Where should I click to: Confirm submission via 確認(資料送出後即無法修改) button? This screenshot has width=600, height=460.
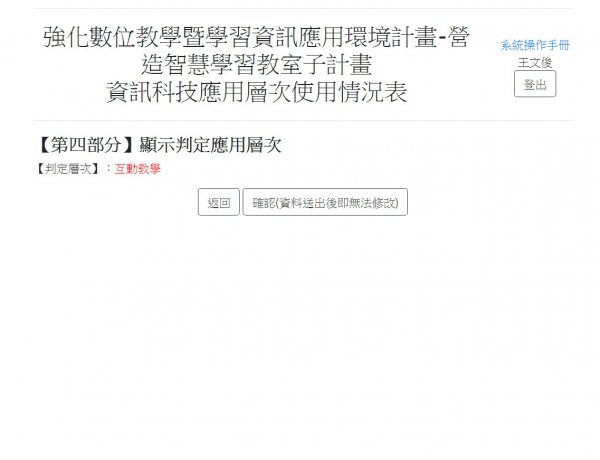(325, 202)
